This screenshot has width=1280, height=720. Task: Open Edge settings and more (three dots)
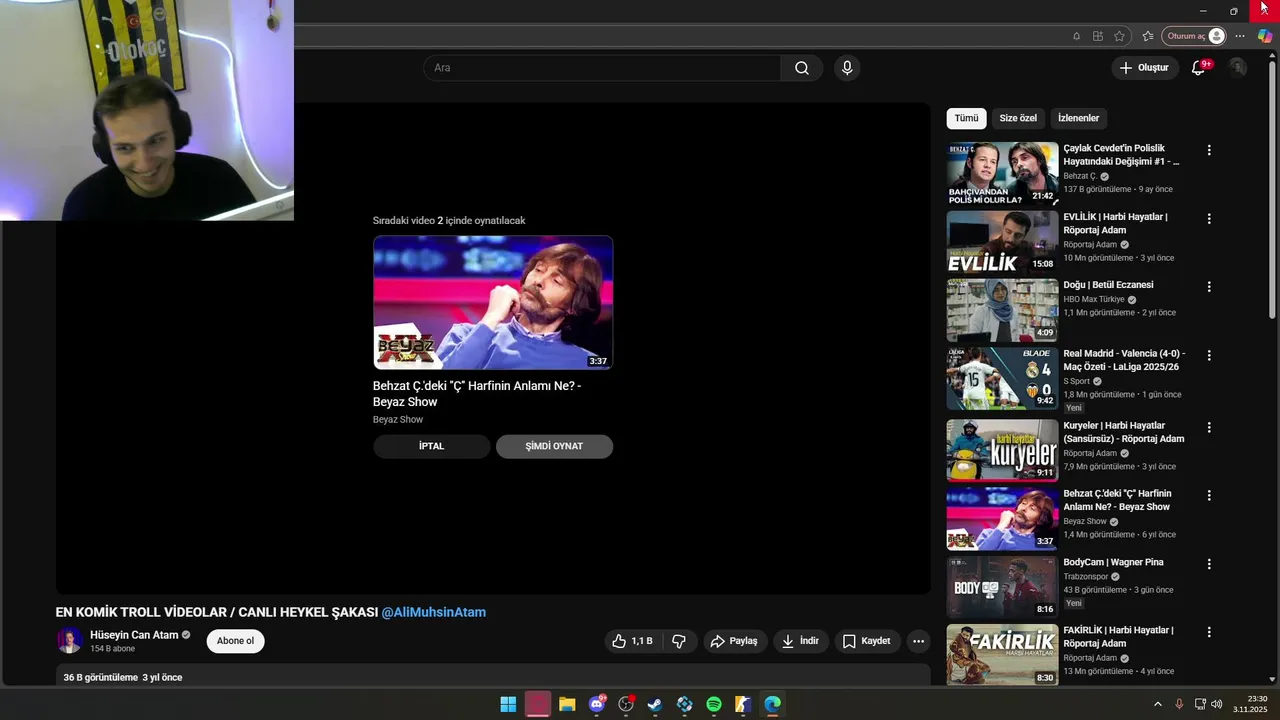click(x=1240, y=36)
